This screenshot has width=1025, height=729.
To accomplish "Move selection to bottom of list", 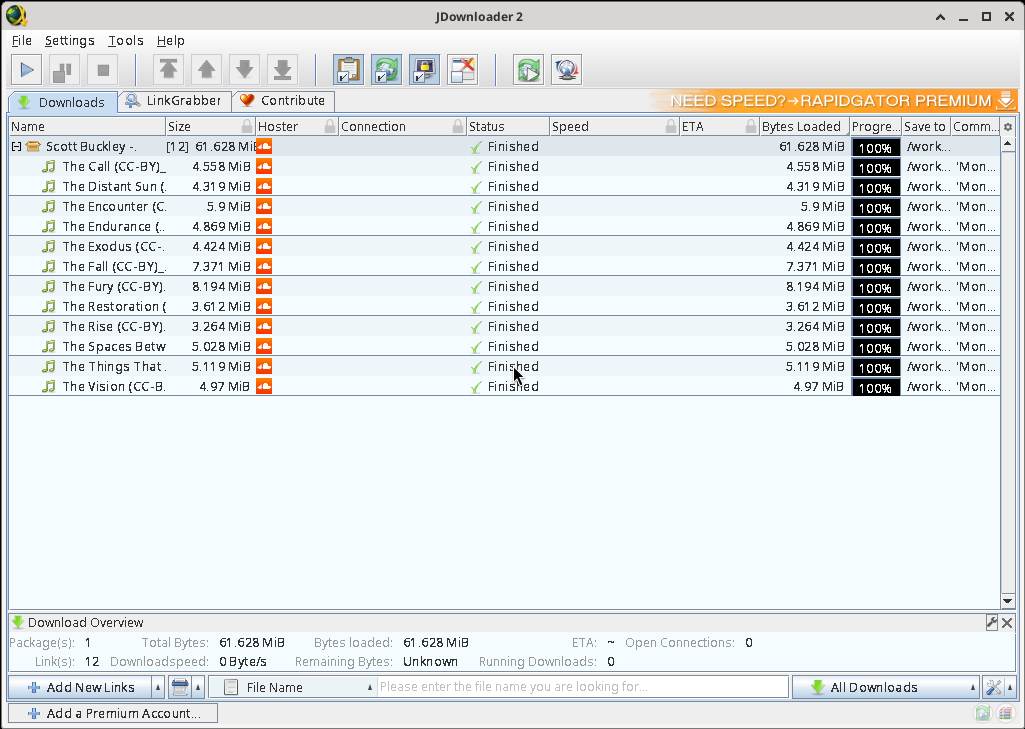I will [282, 70].
